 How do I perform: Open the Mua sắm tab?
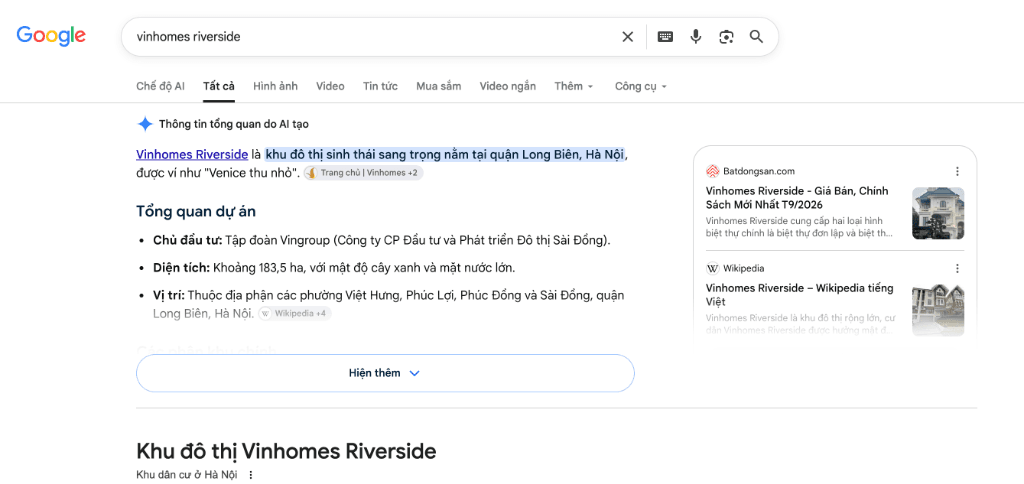[x=439, y=86]
